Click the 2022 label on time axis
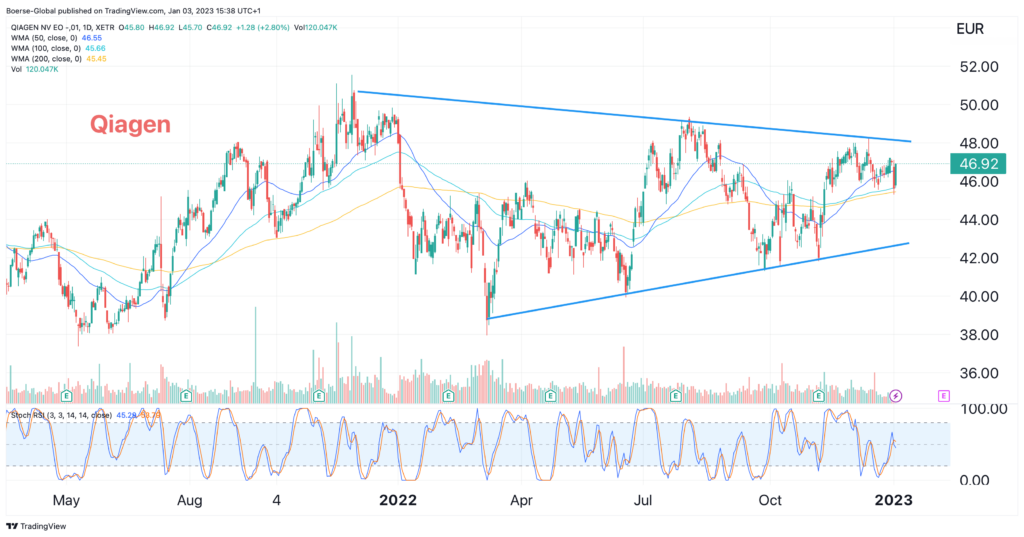Screen dimensions: 1024x537 click(x=398, y=500)
